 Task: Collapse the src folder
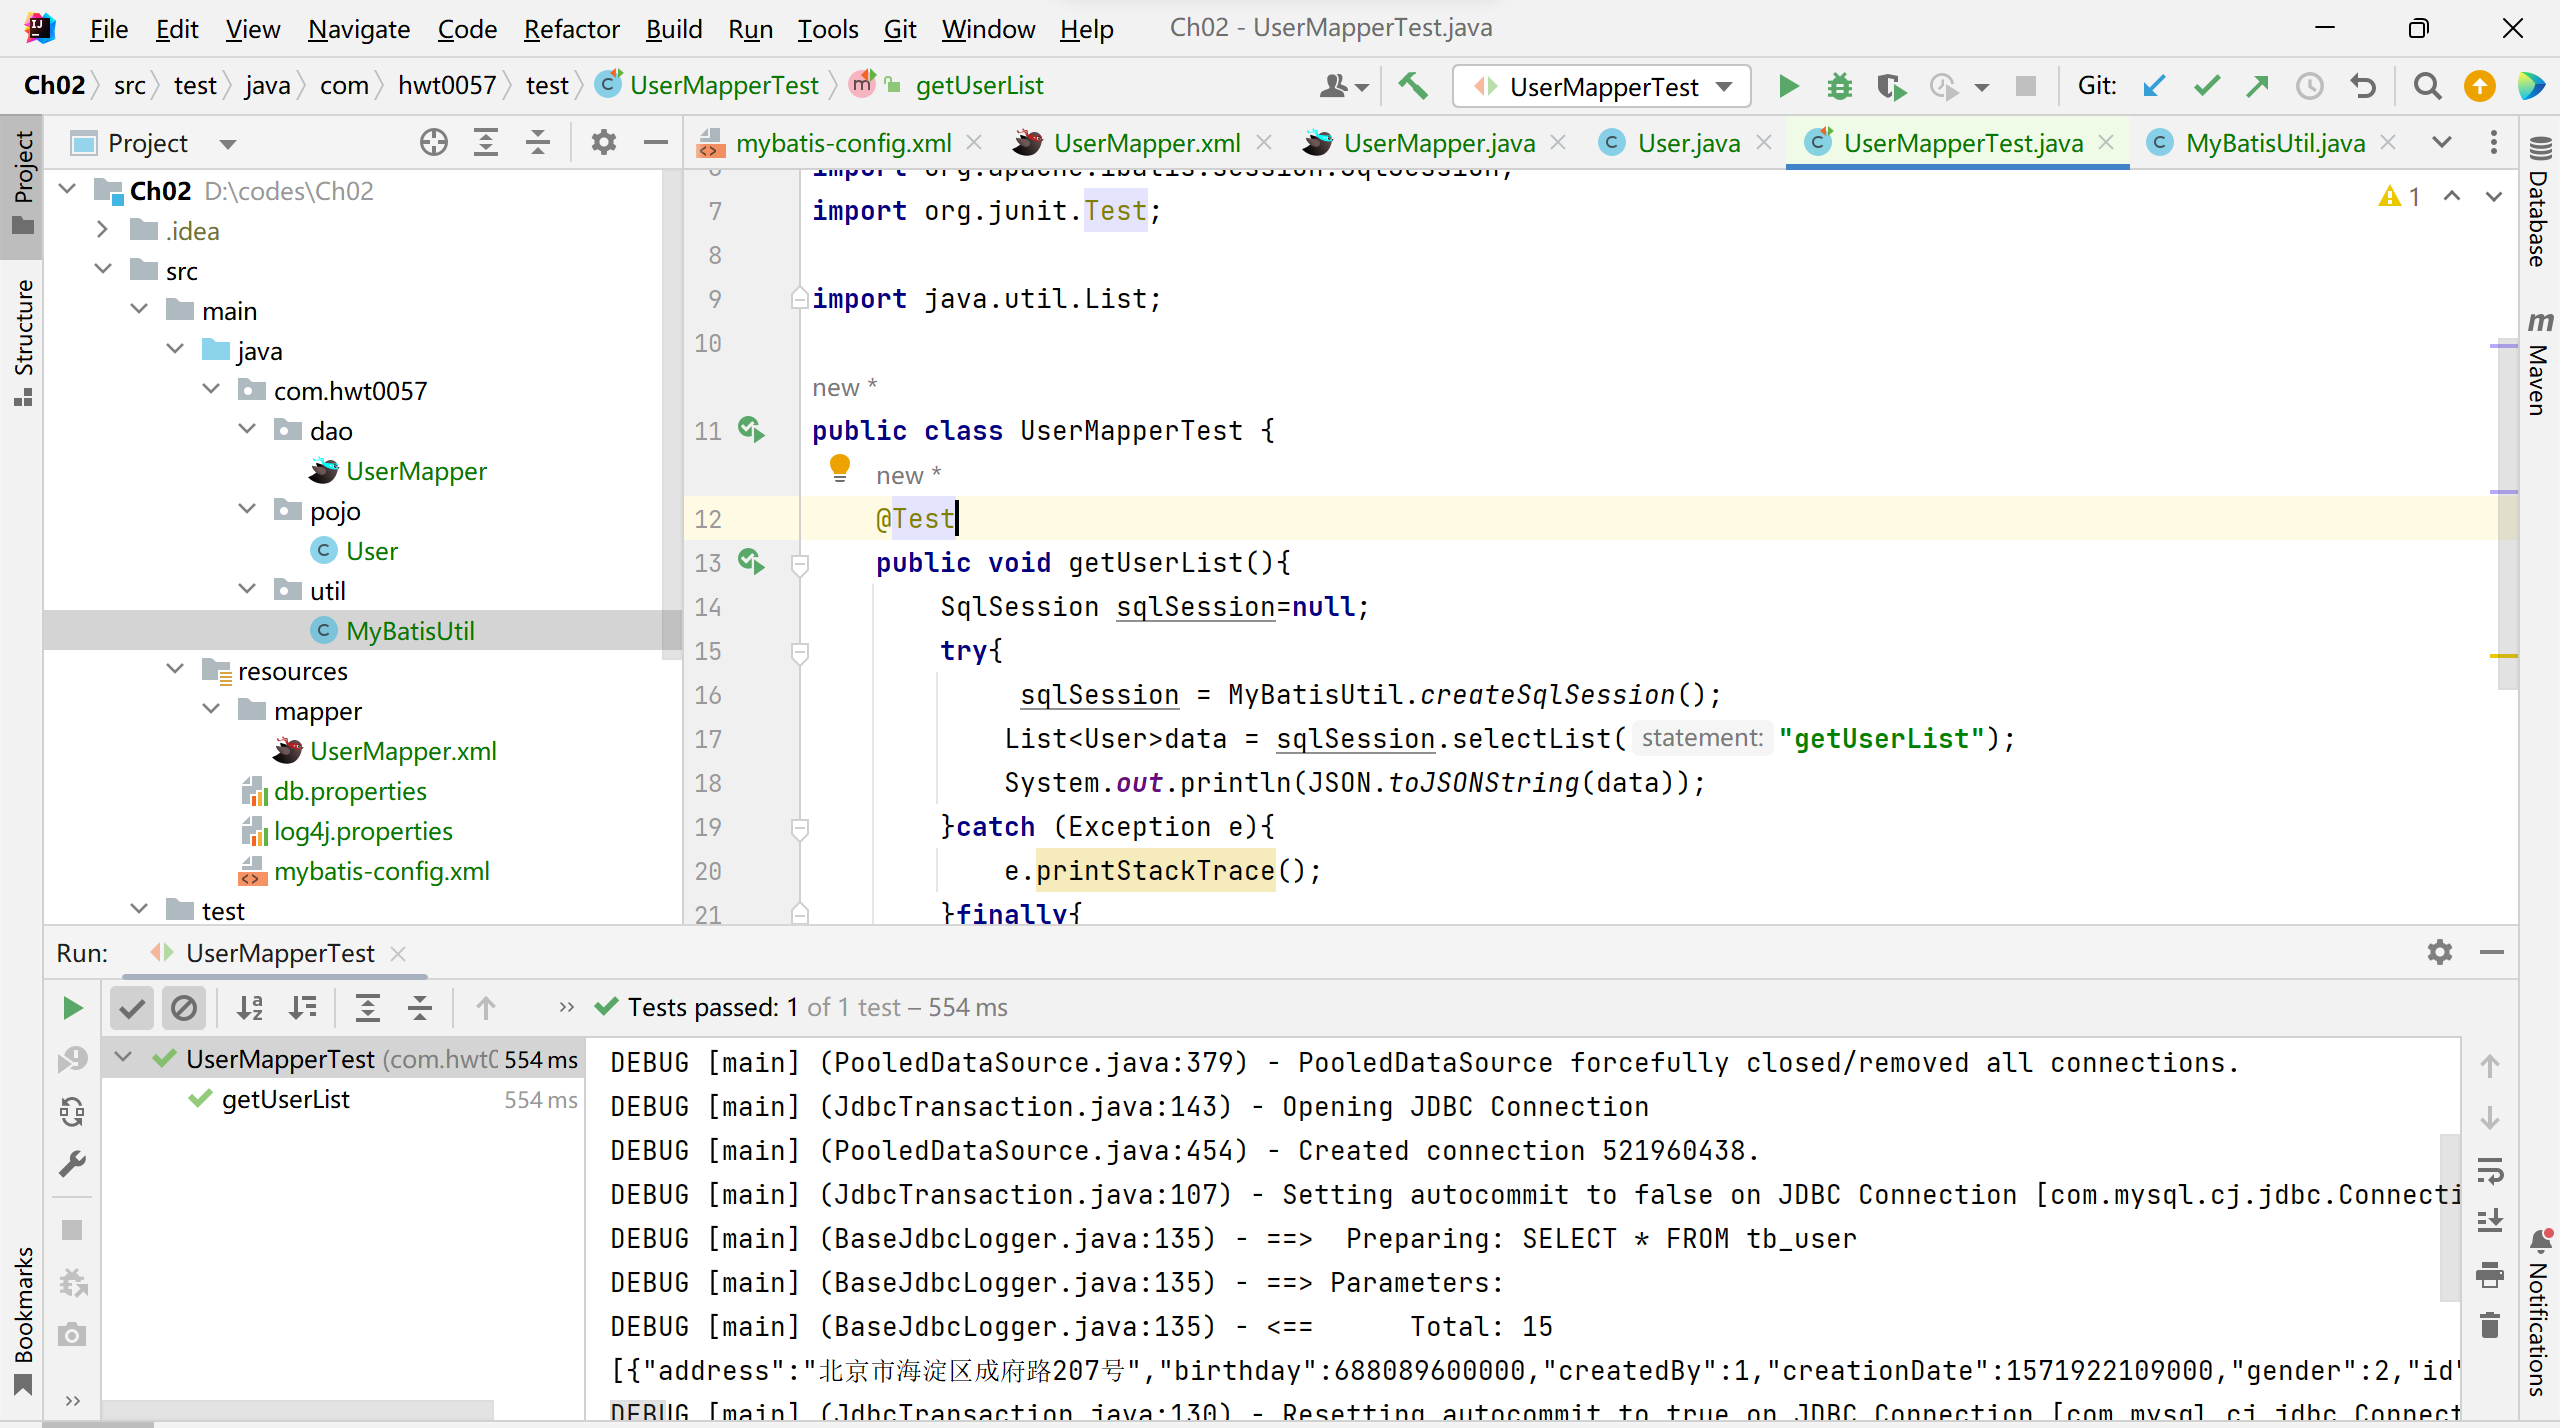(x=102, y=270)
